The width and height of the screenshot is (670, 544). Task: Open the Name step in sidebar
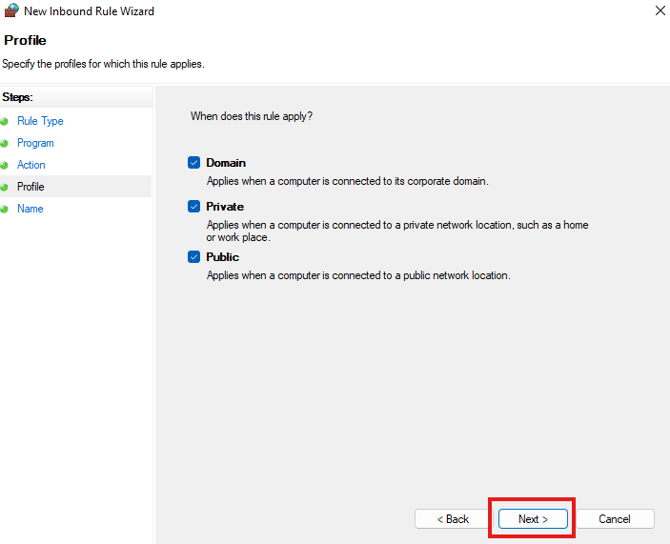click(x=30, y=209)
